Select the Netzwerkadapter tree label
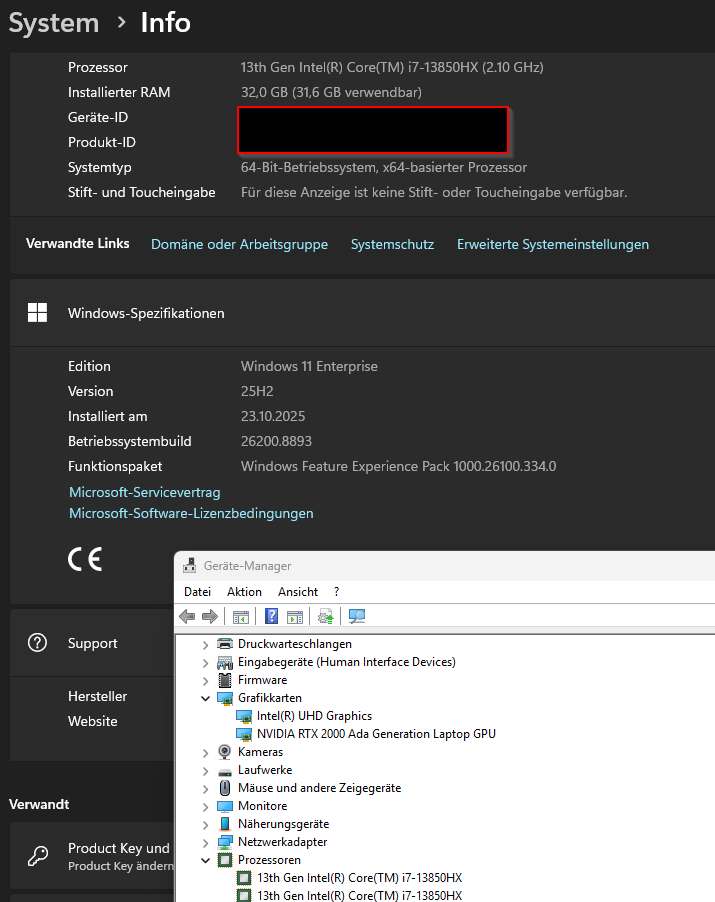Screen dimensions: 715x902 pyautogui.click(x=282, y=842)
